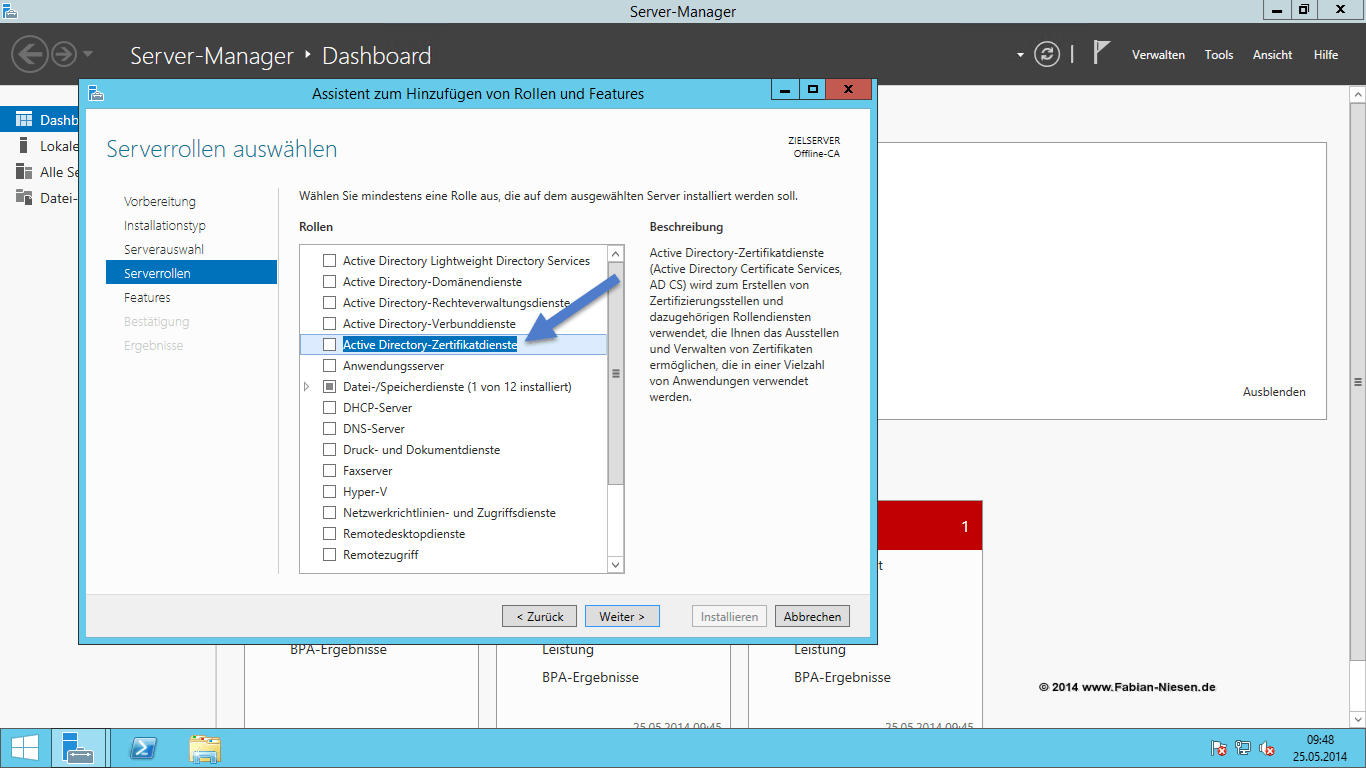Viewport: 1366px width, 768px height.
Task: Click the Abbrechen button
Action: (812, 616)
